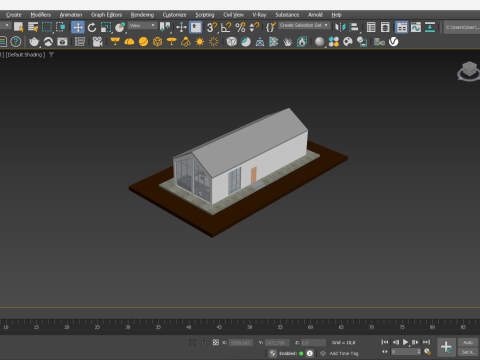
Task: Click the teapot Render Setup icon
Action: pyautogui.click(x=34, y=42)
